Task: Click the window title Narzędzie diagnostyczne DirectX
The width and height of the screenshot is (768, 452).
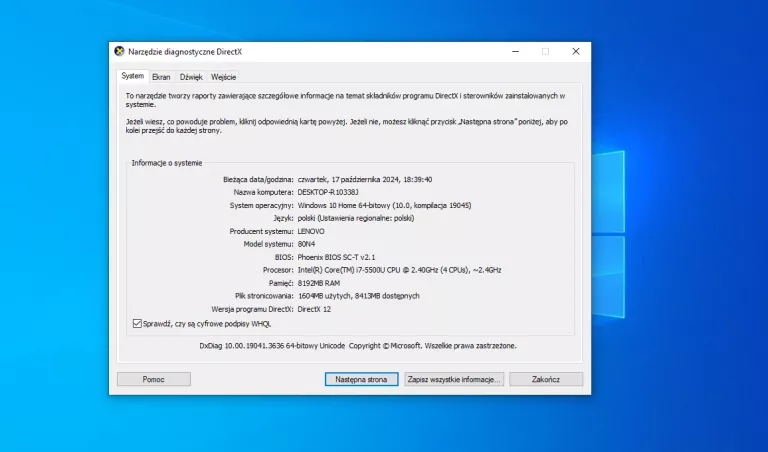Action: [185, 52]
